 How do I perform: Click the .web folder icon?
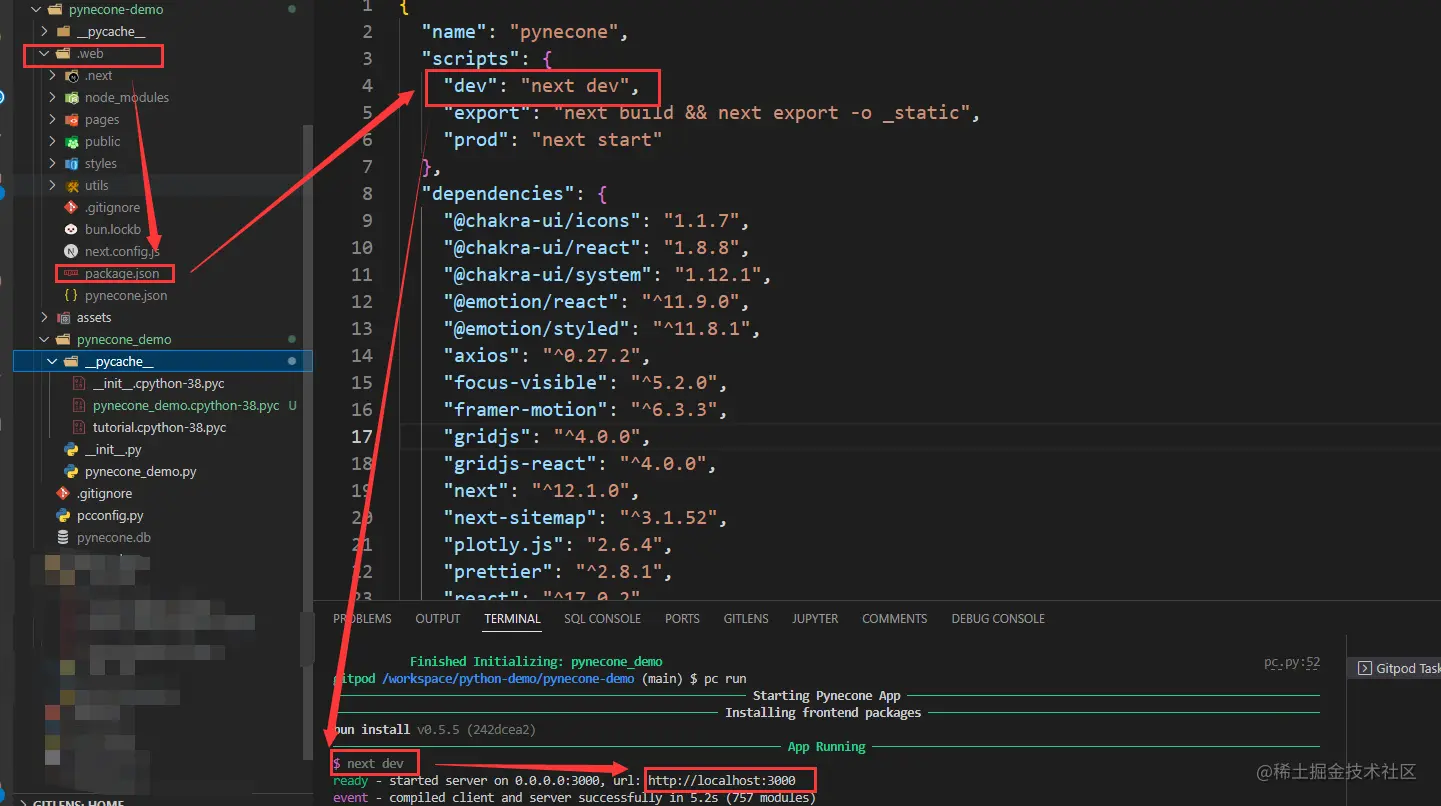pyautogui.click(x=63, y=54)
